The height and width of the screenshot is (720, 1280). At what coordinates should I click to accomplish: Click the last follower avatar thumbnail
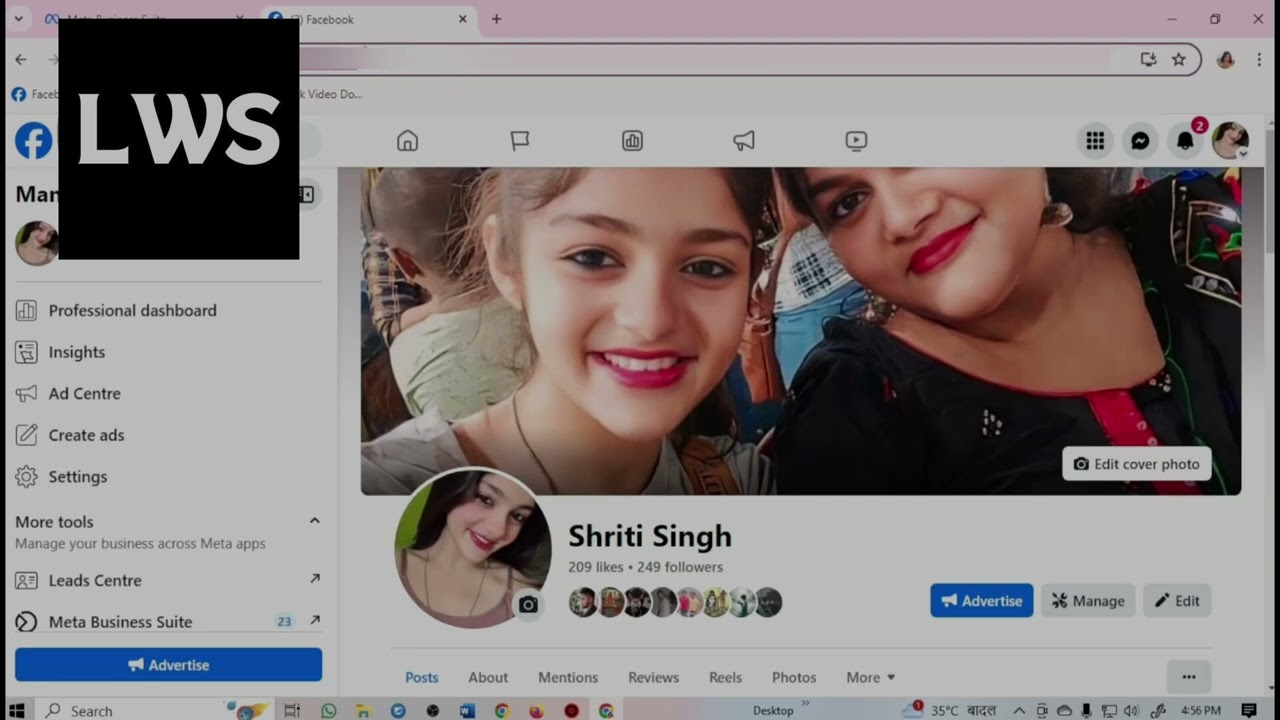pyautogui.click(x=768, y=602)
